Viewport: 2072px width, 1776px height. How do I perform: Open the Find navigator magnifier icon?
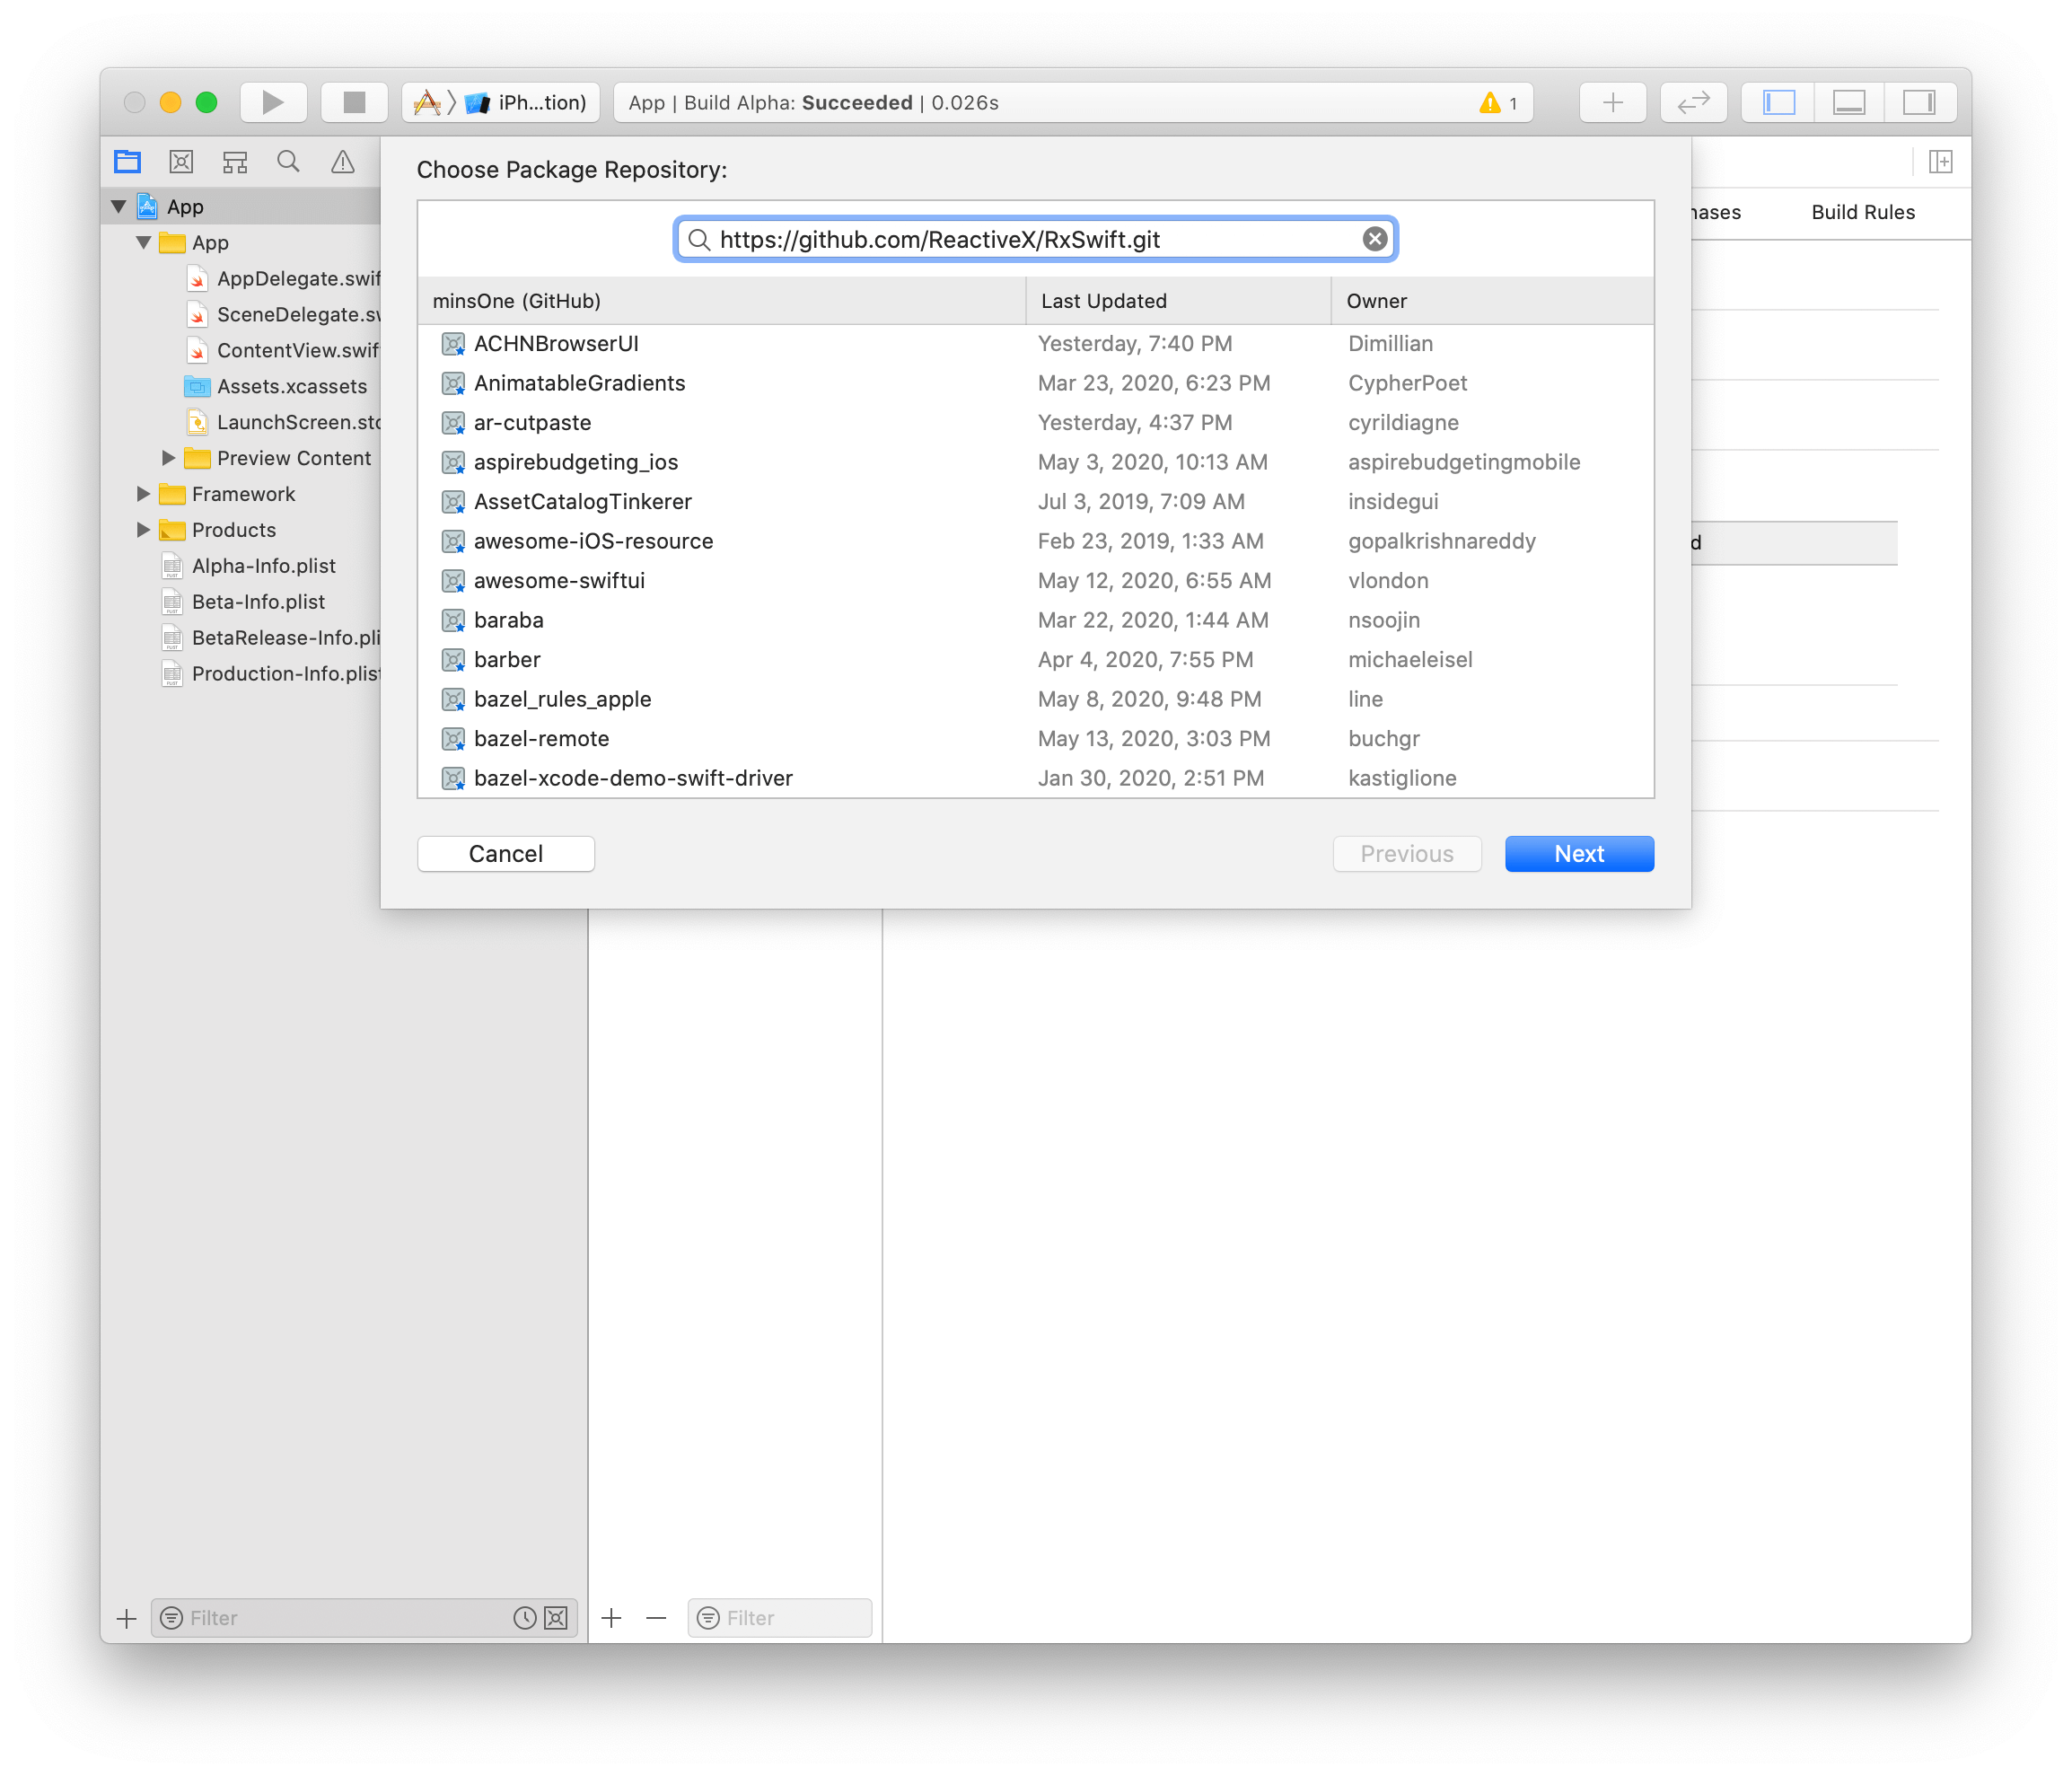point(288,161)
